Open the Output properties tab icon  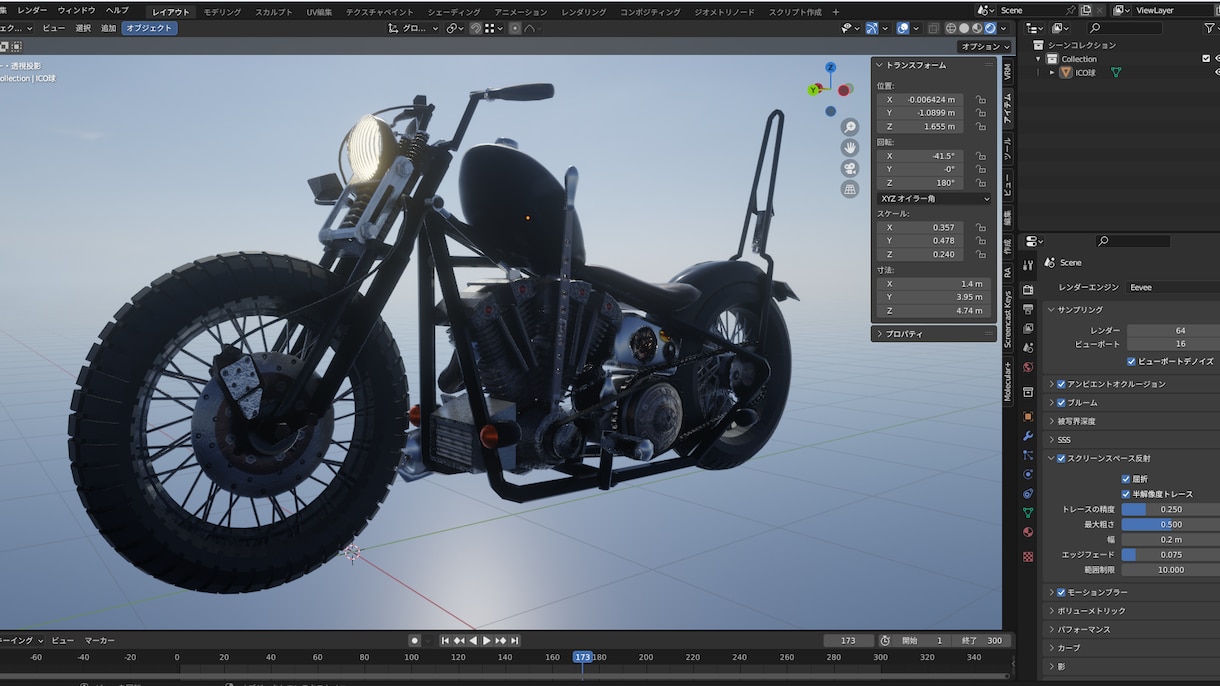pos(1028,309)
